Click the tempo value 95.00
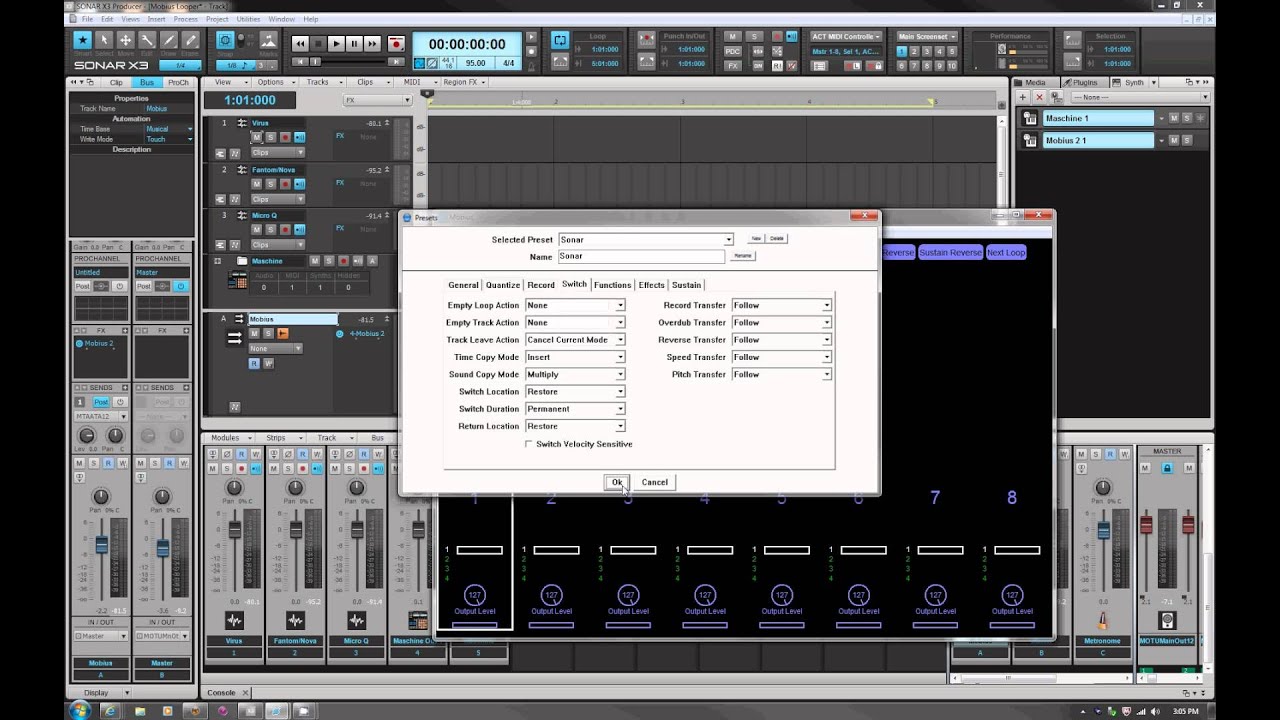 coord(475,63)
